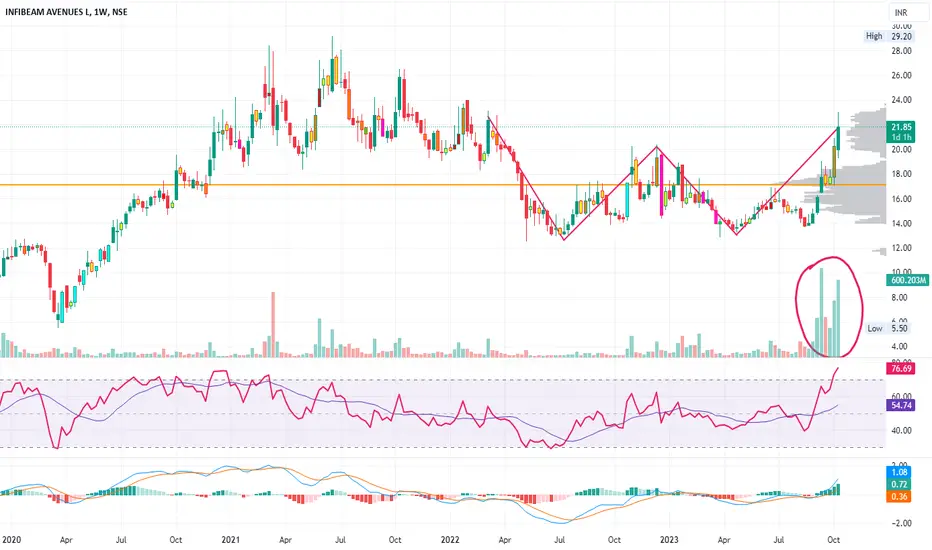Click the 54.74 RSI average label
This screenshot has height=550, width=932.
(901, 405)
